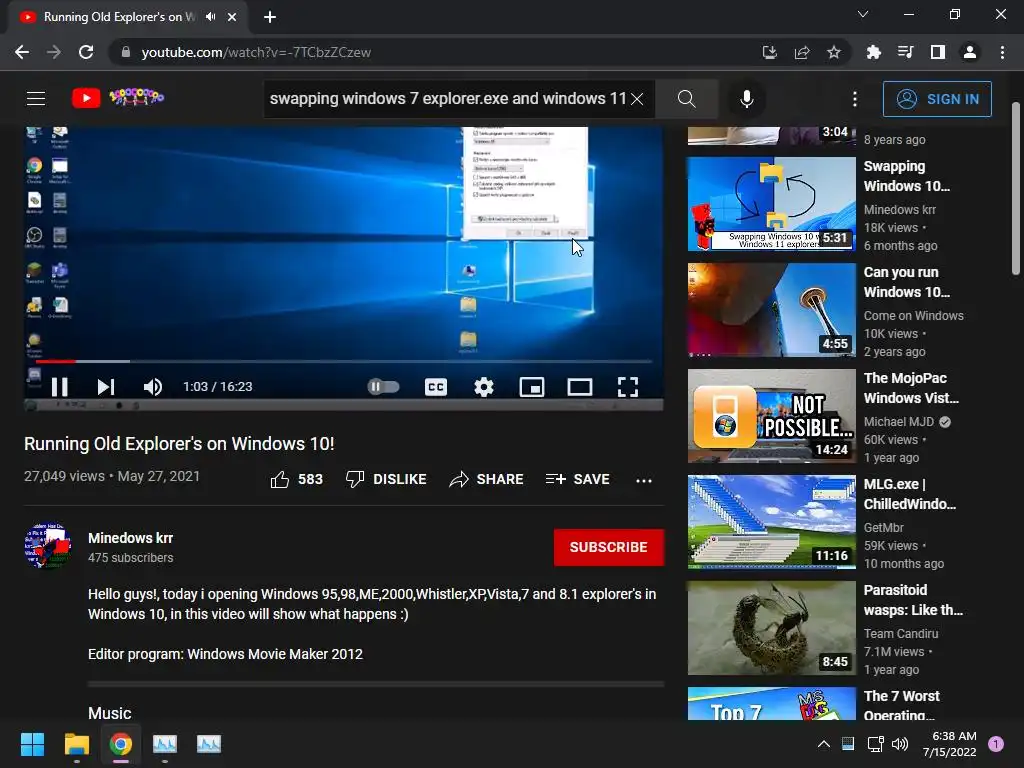Pause the video with the pause button
This screenshot has width=1024, height=768.
tap(59, 387)
